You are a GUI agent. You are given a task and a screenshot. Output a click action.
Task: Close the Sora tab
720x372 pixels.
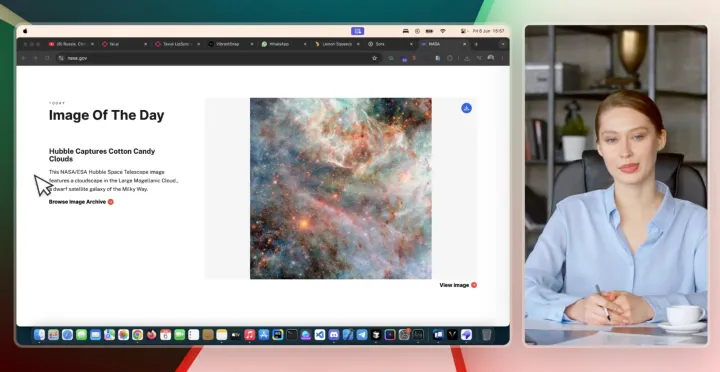coord(411,44)
